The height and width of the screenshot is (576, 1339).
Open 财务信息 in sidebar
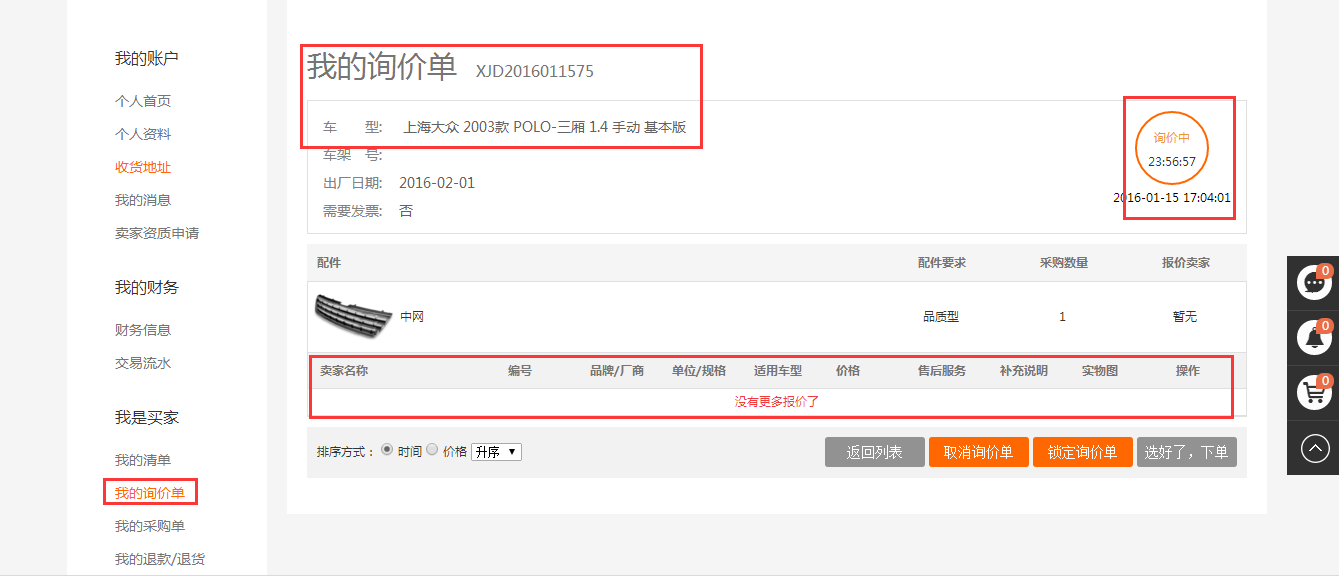(143, 330)
